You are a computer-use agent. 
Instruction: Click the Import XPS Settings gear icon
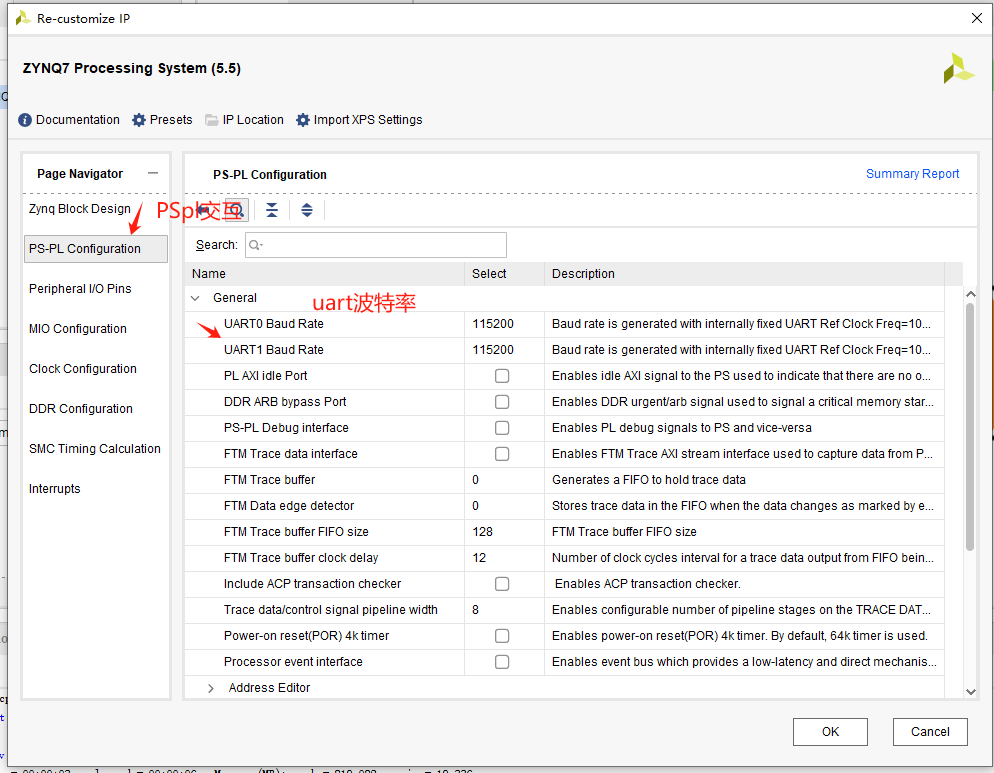pyautogui.click(x=303, y=120)
